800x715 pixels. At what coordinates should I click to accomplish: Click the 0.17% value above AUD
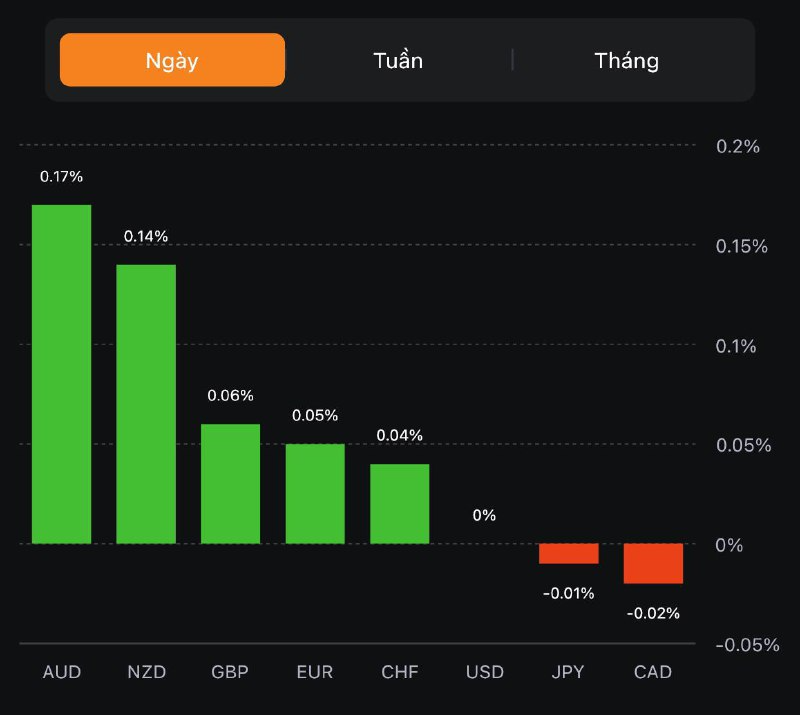point(62,176)
